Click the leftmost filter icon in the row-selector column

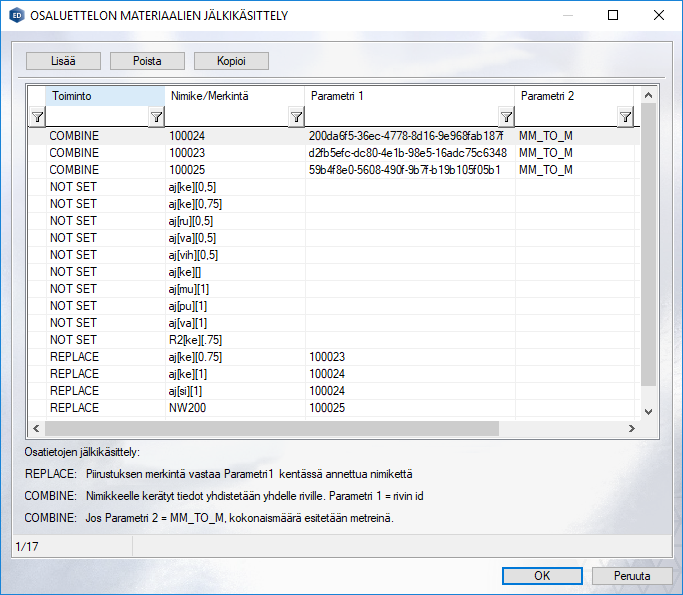[x=36, y=118]
